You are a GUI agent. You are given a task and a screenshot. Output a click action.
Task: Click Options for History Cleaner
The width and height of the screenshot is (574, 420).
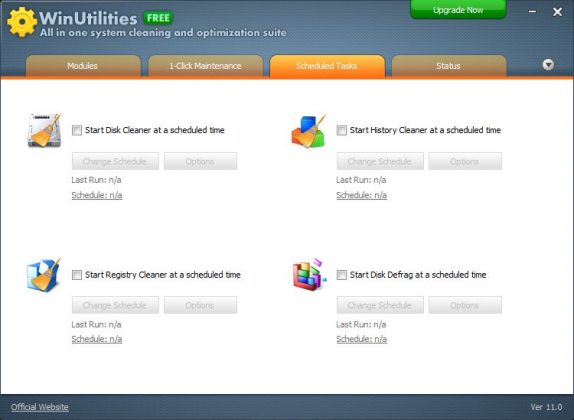click(x=465, y=161)
